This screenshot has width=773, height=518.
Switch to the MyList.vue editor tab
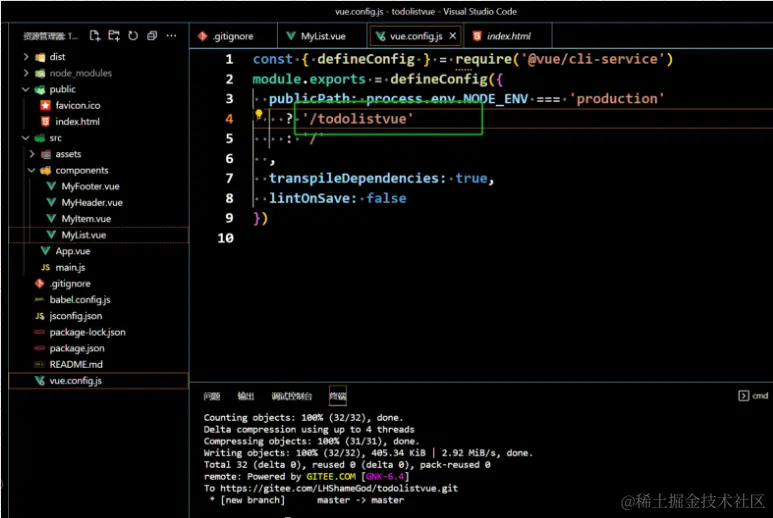(x=322, y=36)
